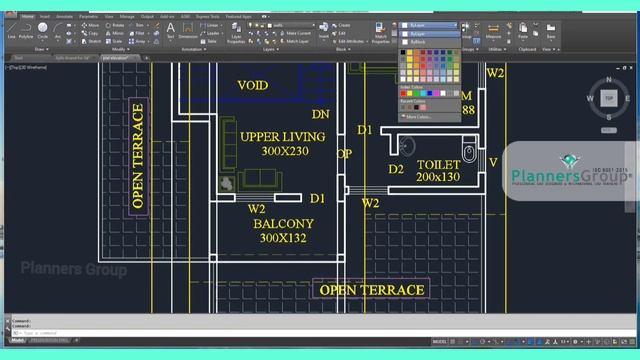Select the Arc tool
640x360 pixels.
tap(58, 31)
